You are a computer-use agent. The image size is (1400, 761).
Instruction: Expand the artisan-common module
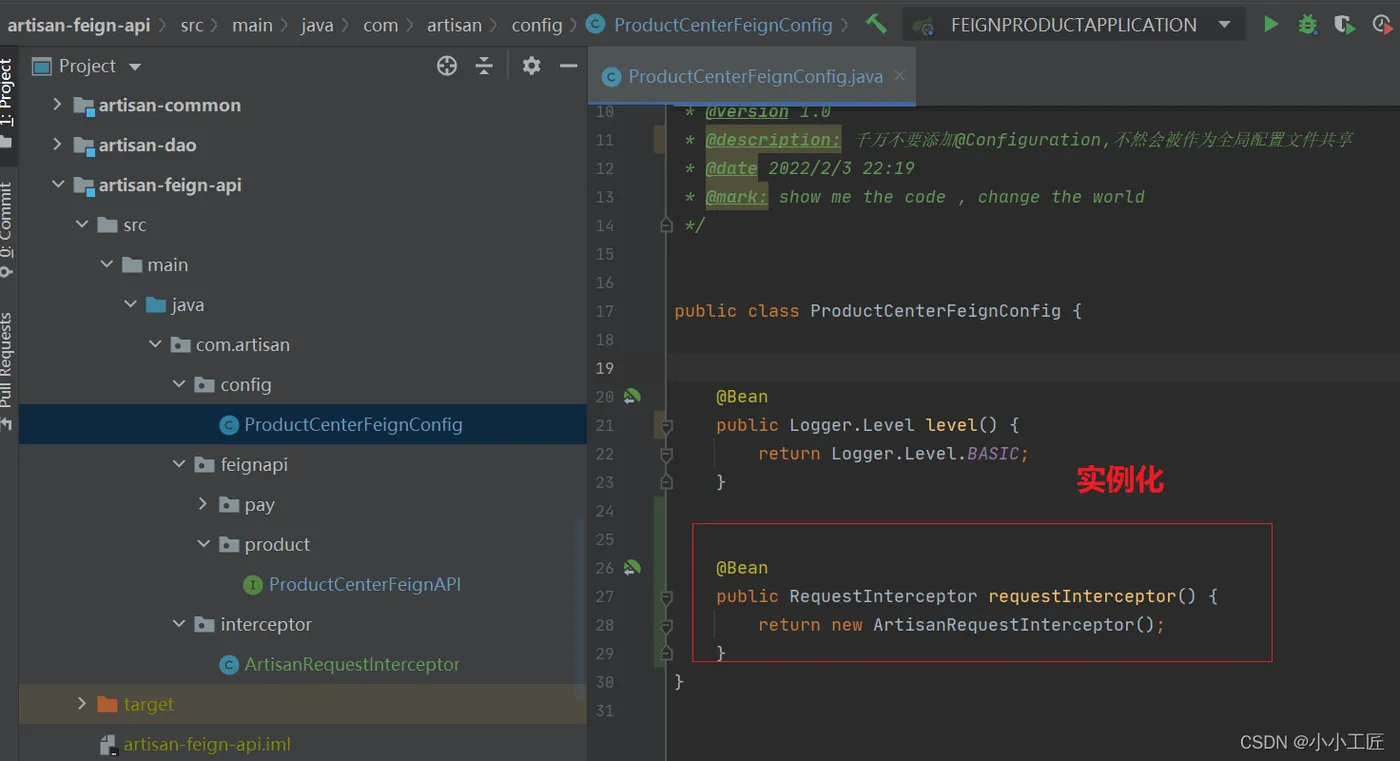point(57,105)
